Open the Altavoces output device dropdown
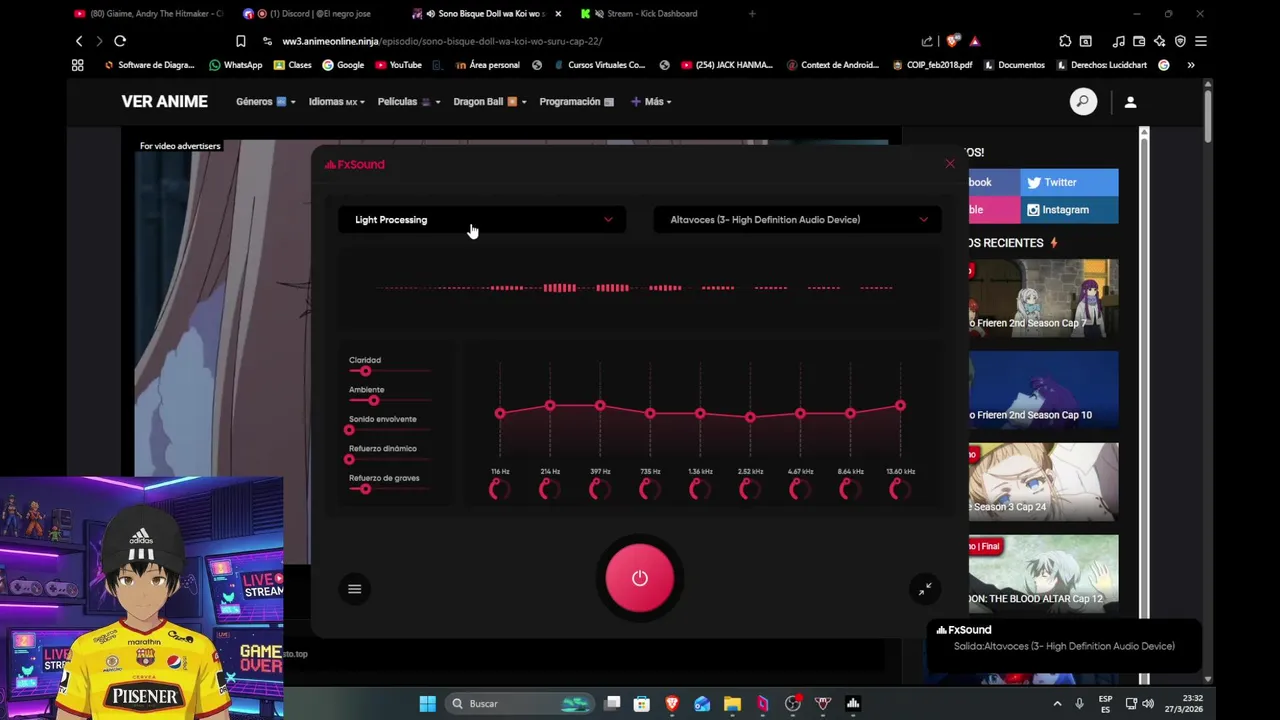Image resolution: width=1280 pixels, height=720 pixels. pos(797,220)
